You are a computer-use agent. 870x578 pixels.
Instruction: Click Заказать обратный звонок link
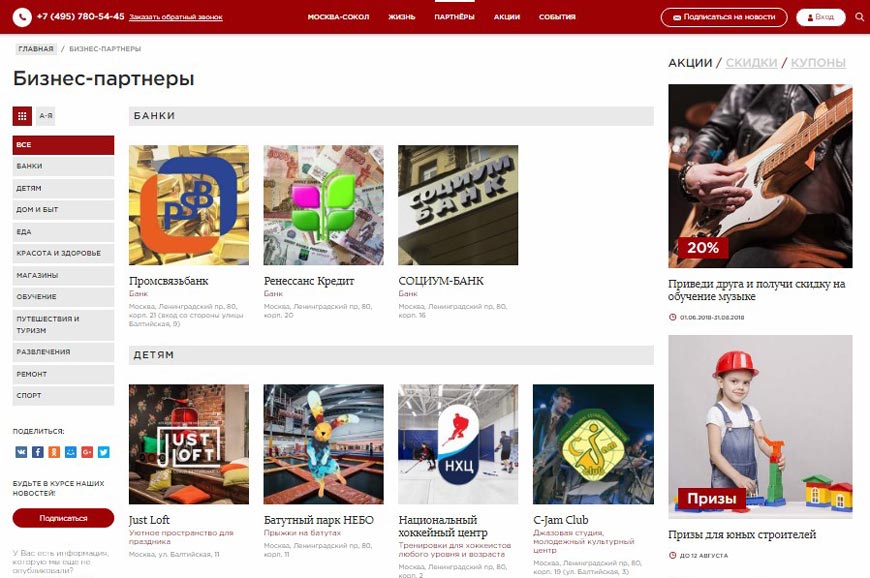[176, 17]
